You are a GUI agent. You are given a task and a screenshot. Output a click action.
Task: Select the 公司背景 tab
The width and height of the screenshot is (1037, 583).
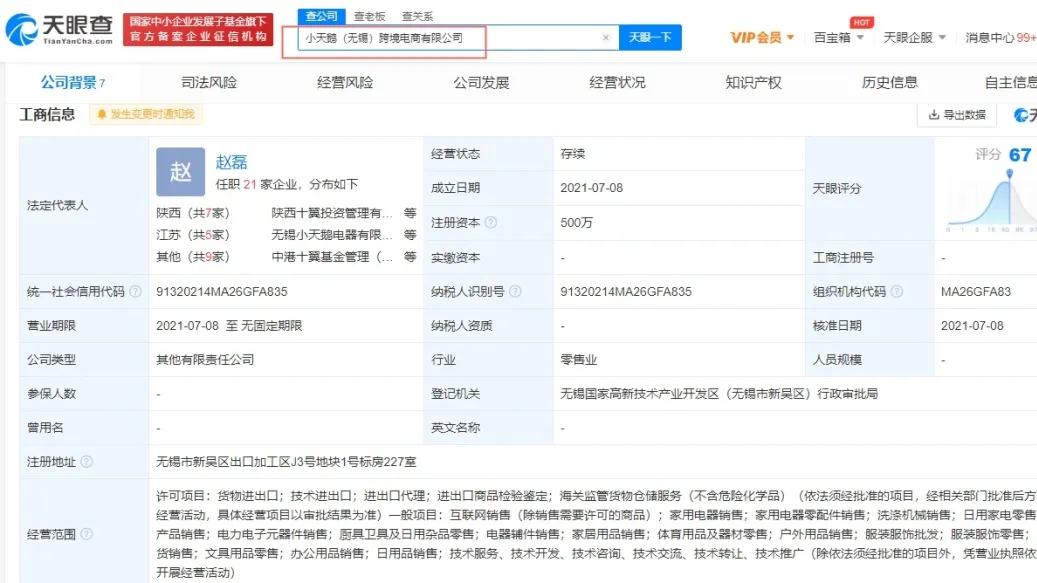click(x=73, y=83)
